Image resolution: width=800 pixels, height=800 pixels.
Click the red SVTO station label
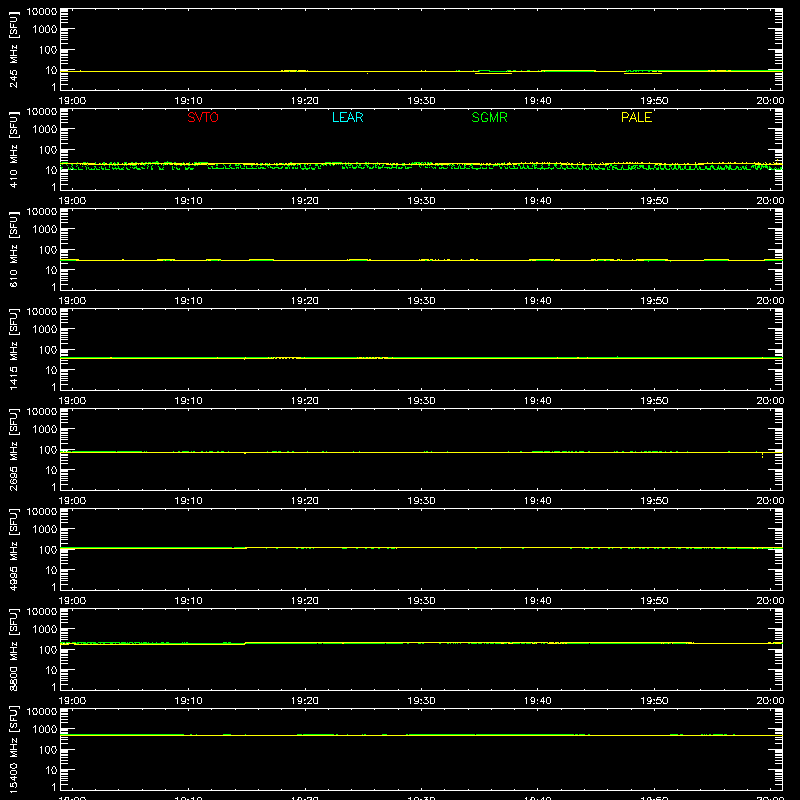tap(203, 117)
